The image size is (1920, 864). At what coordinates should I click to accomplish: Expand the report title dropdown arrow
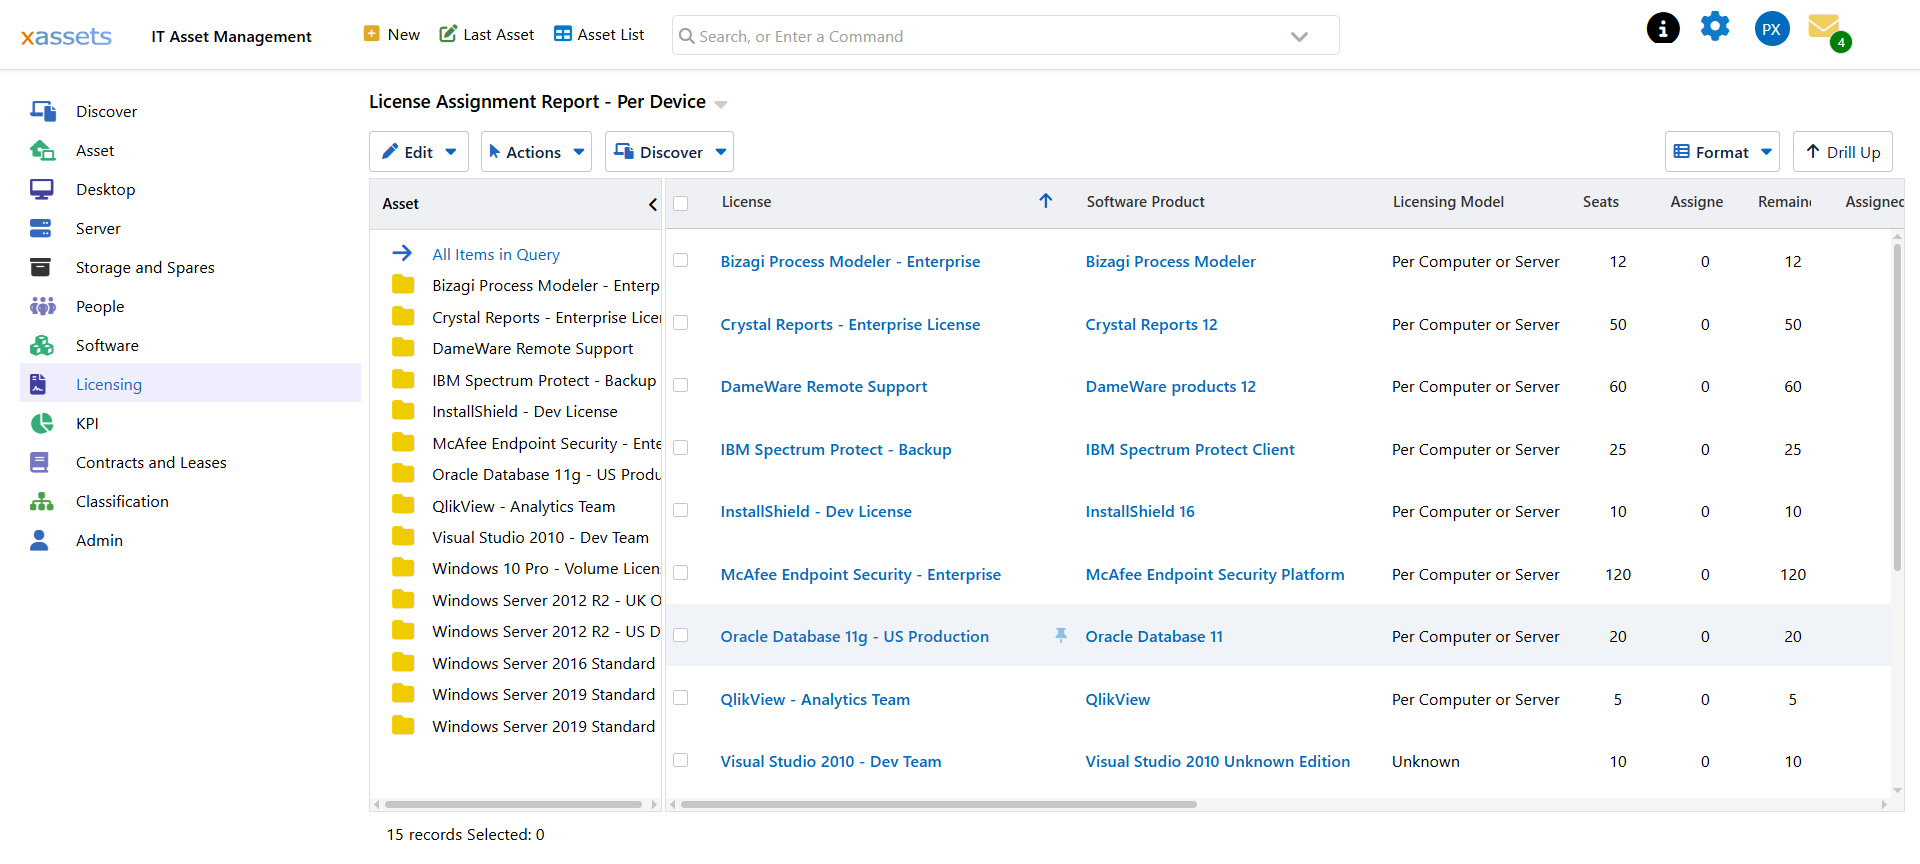[721, 104]
